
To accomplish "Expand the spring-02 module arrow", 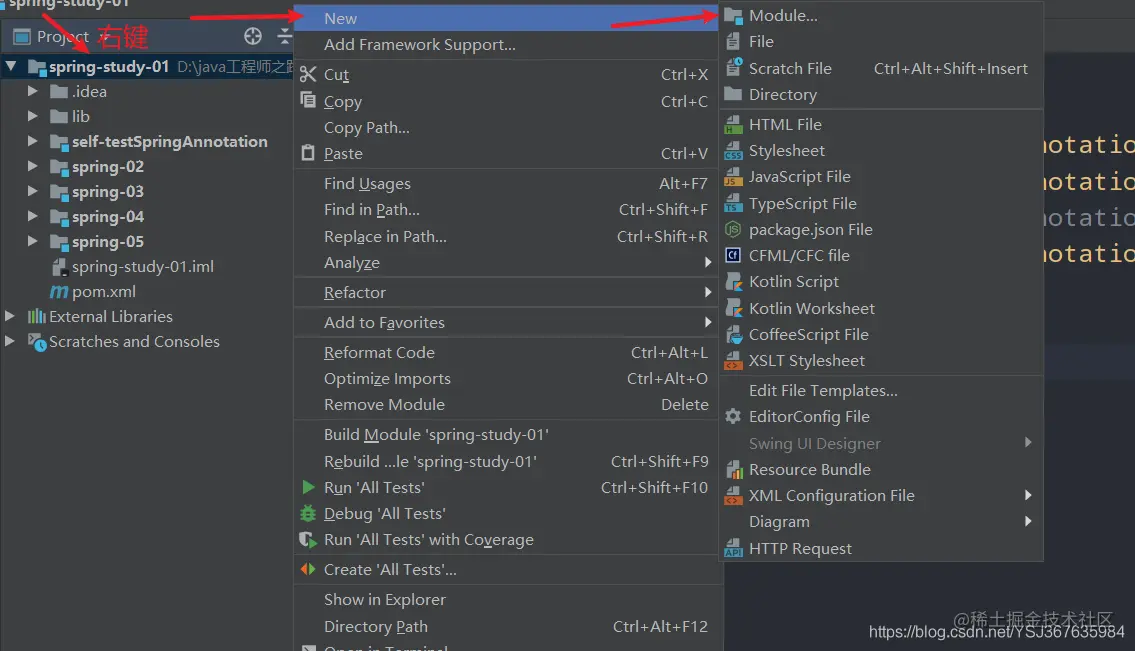I will pyautogui.click(x=33, y=166).
